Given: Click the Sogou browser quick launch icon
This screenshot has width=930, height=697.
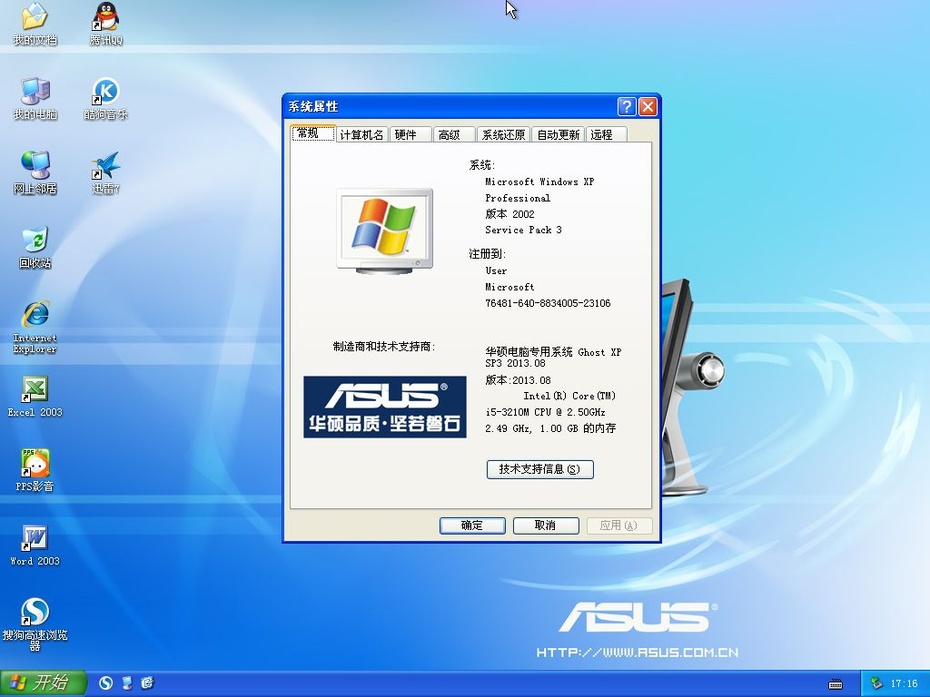Looking at the screenshot, I should (x=106, y=683).
